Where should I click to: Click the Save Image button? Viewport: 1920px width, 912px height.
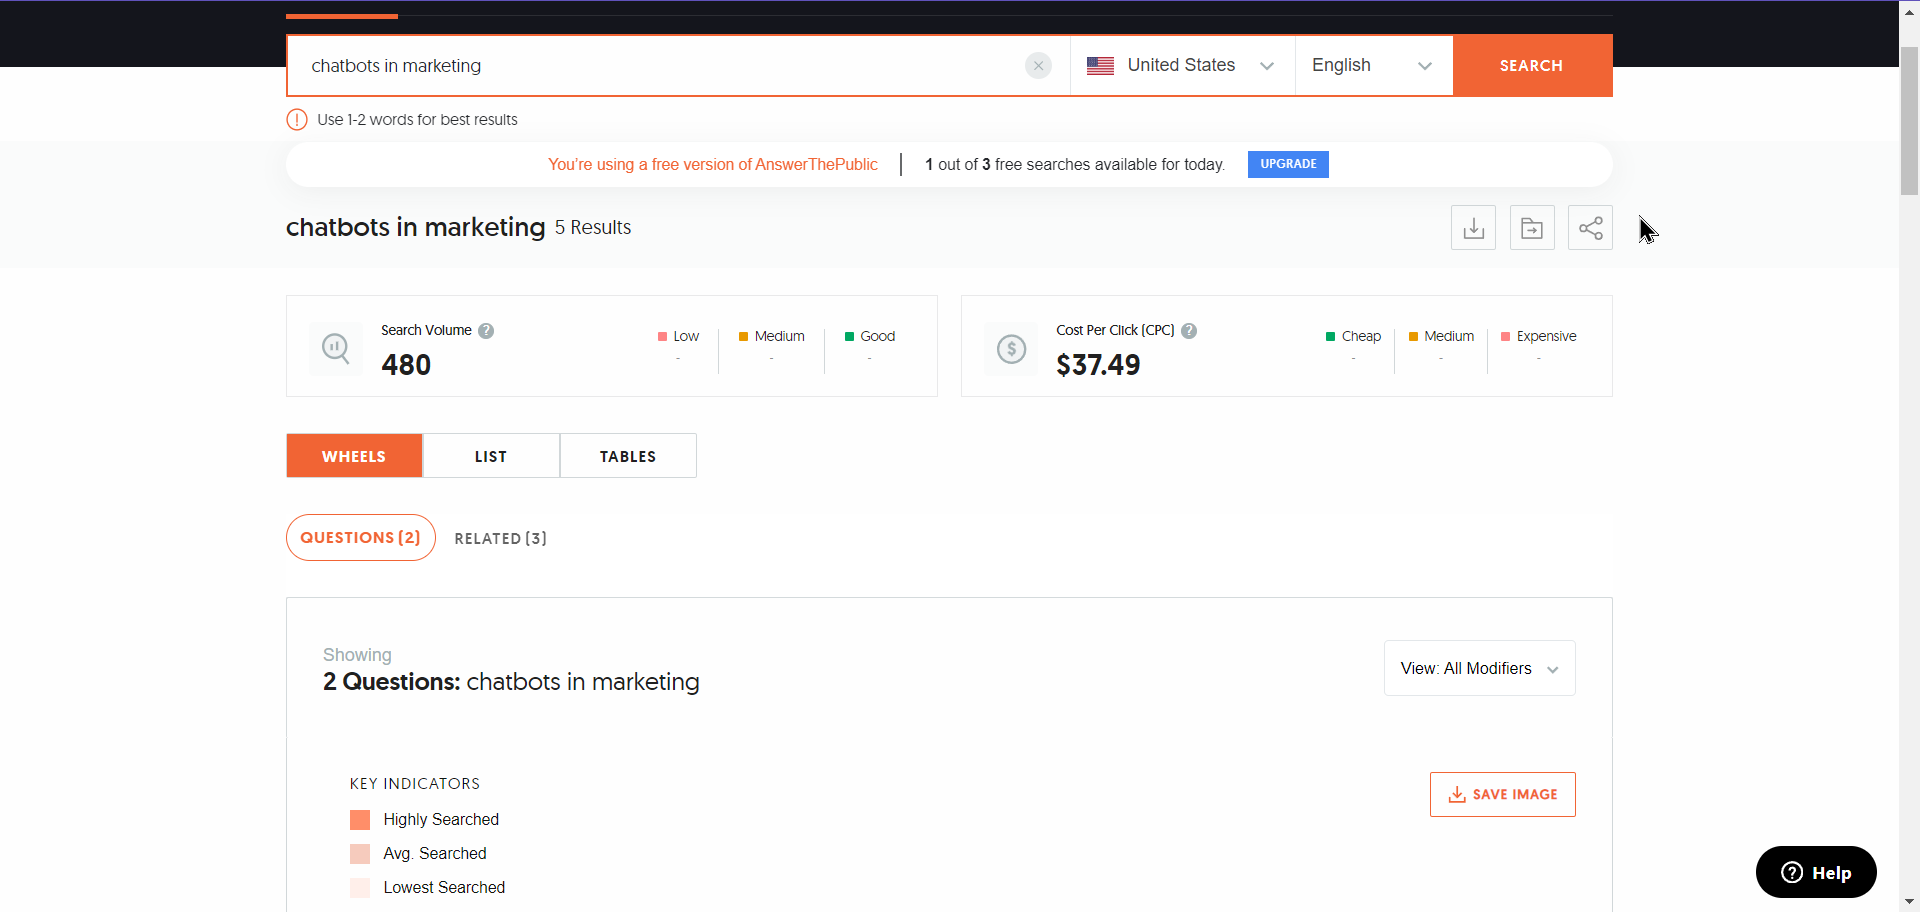tap(1502, 794)
